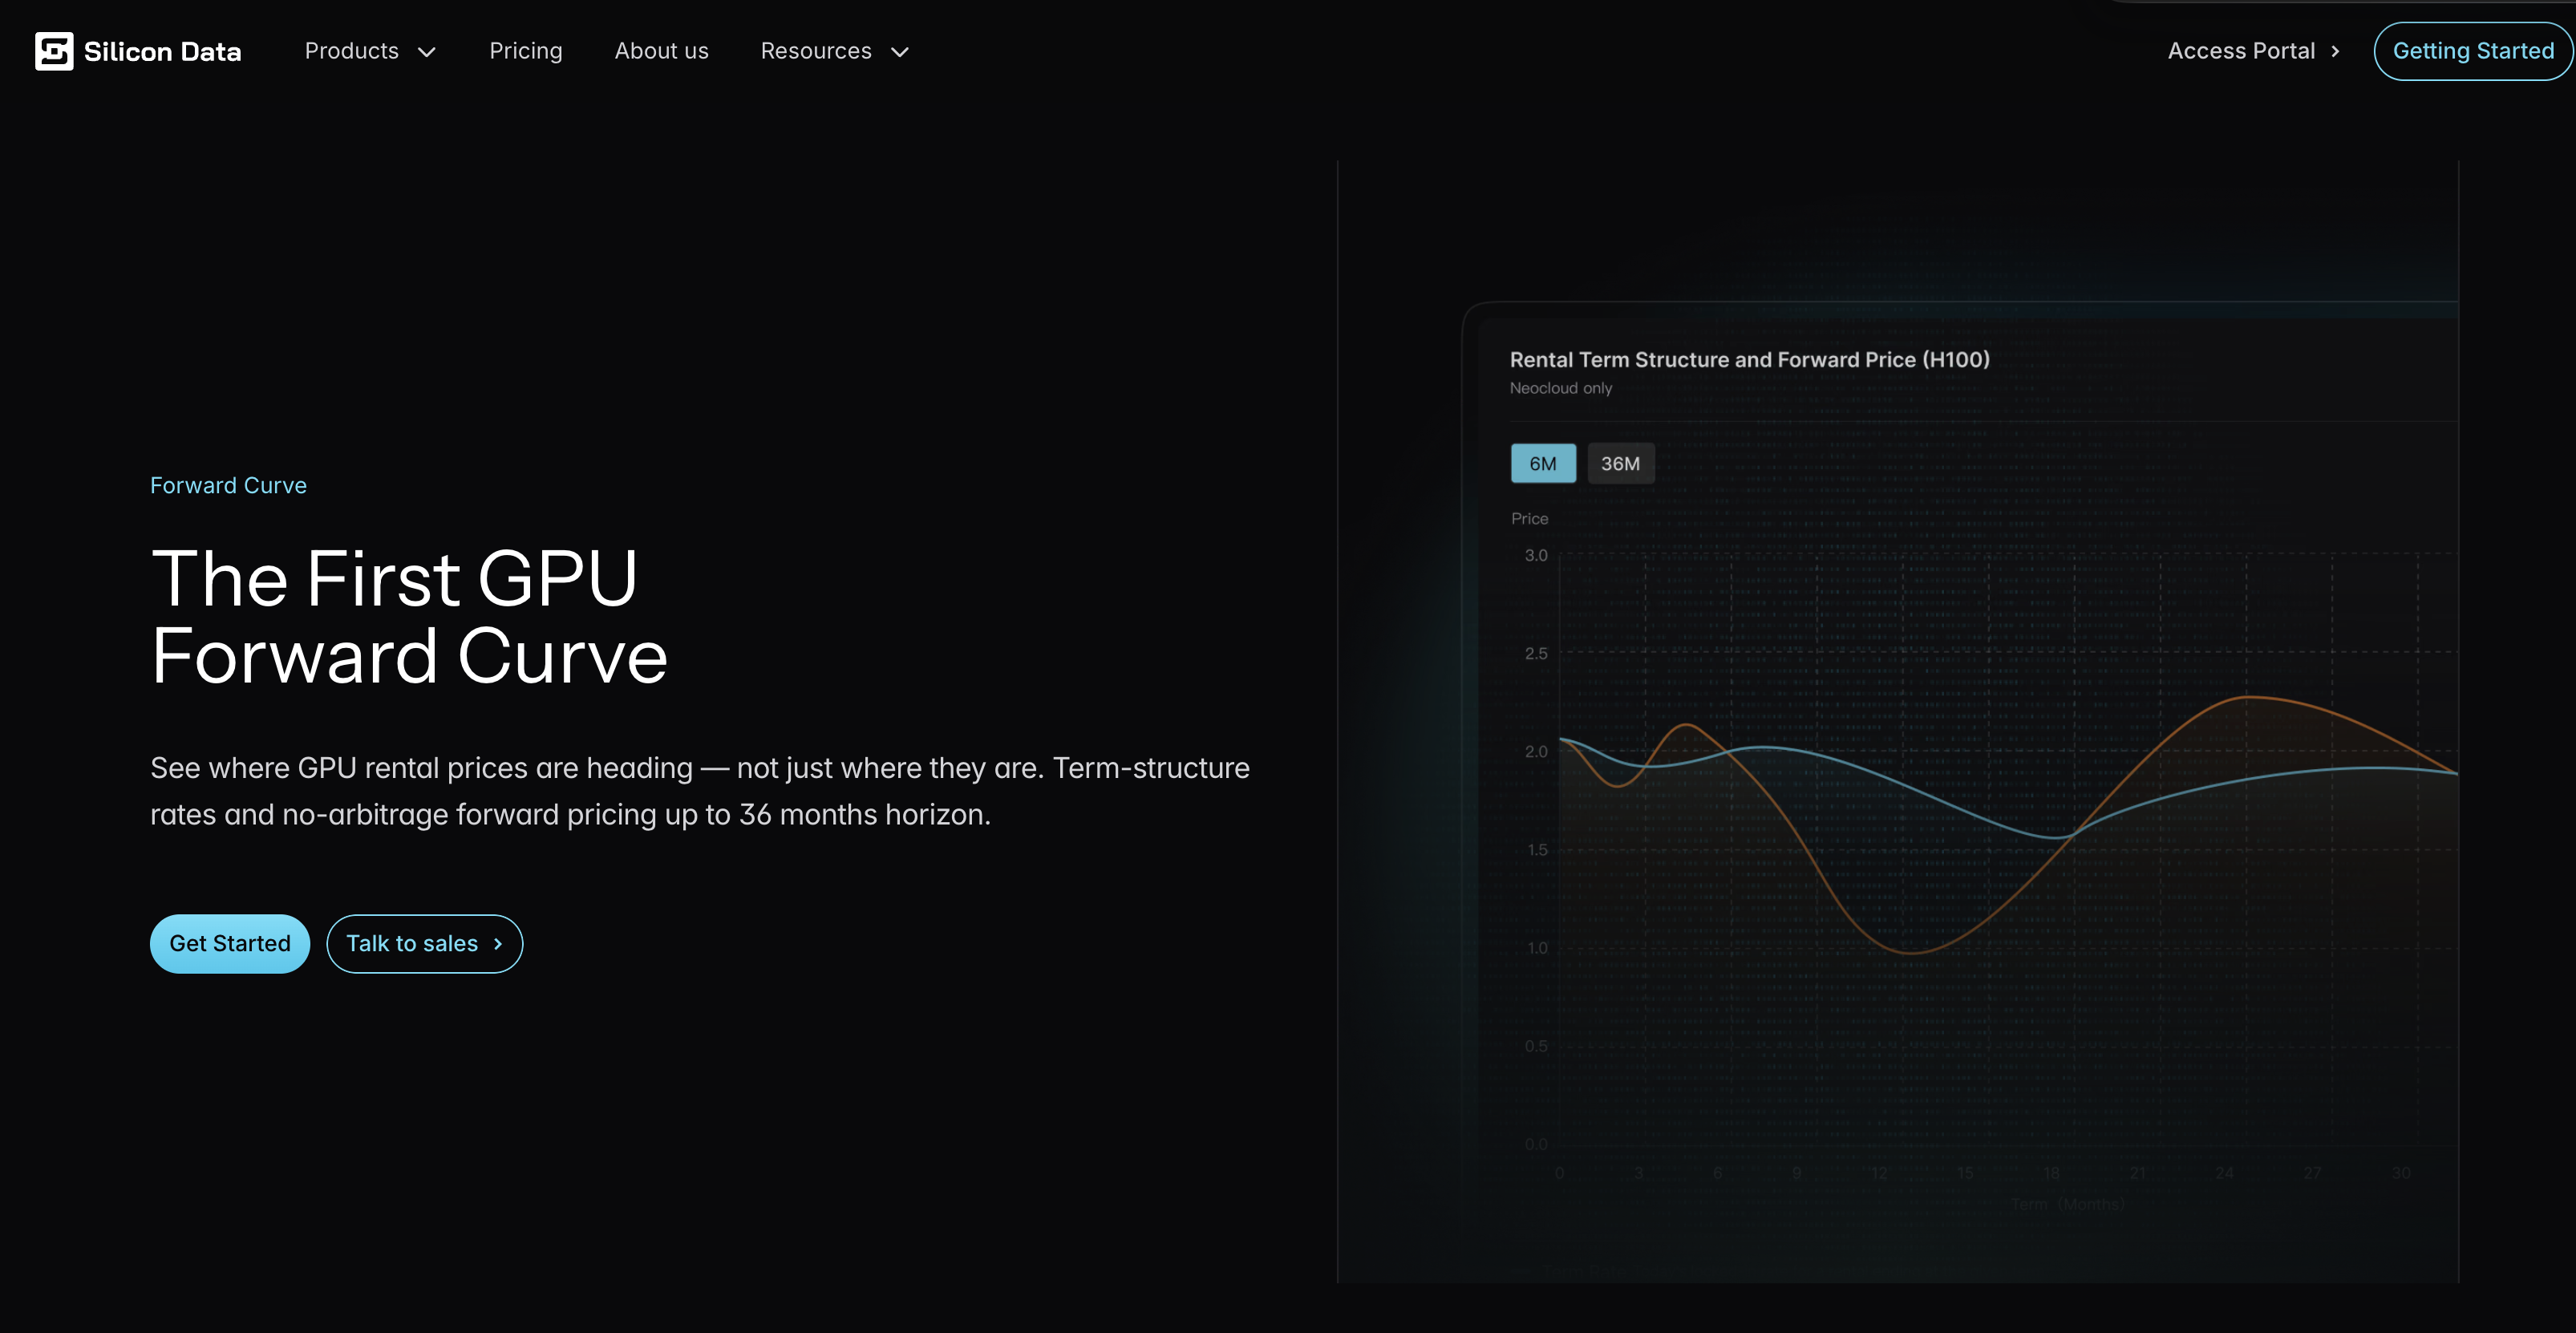Viewport: 2576px width, 1333px height.
Task: Click the orange forward price curve peak
Action: 2248,697
